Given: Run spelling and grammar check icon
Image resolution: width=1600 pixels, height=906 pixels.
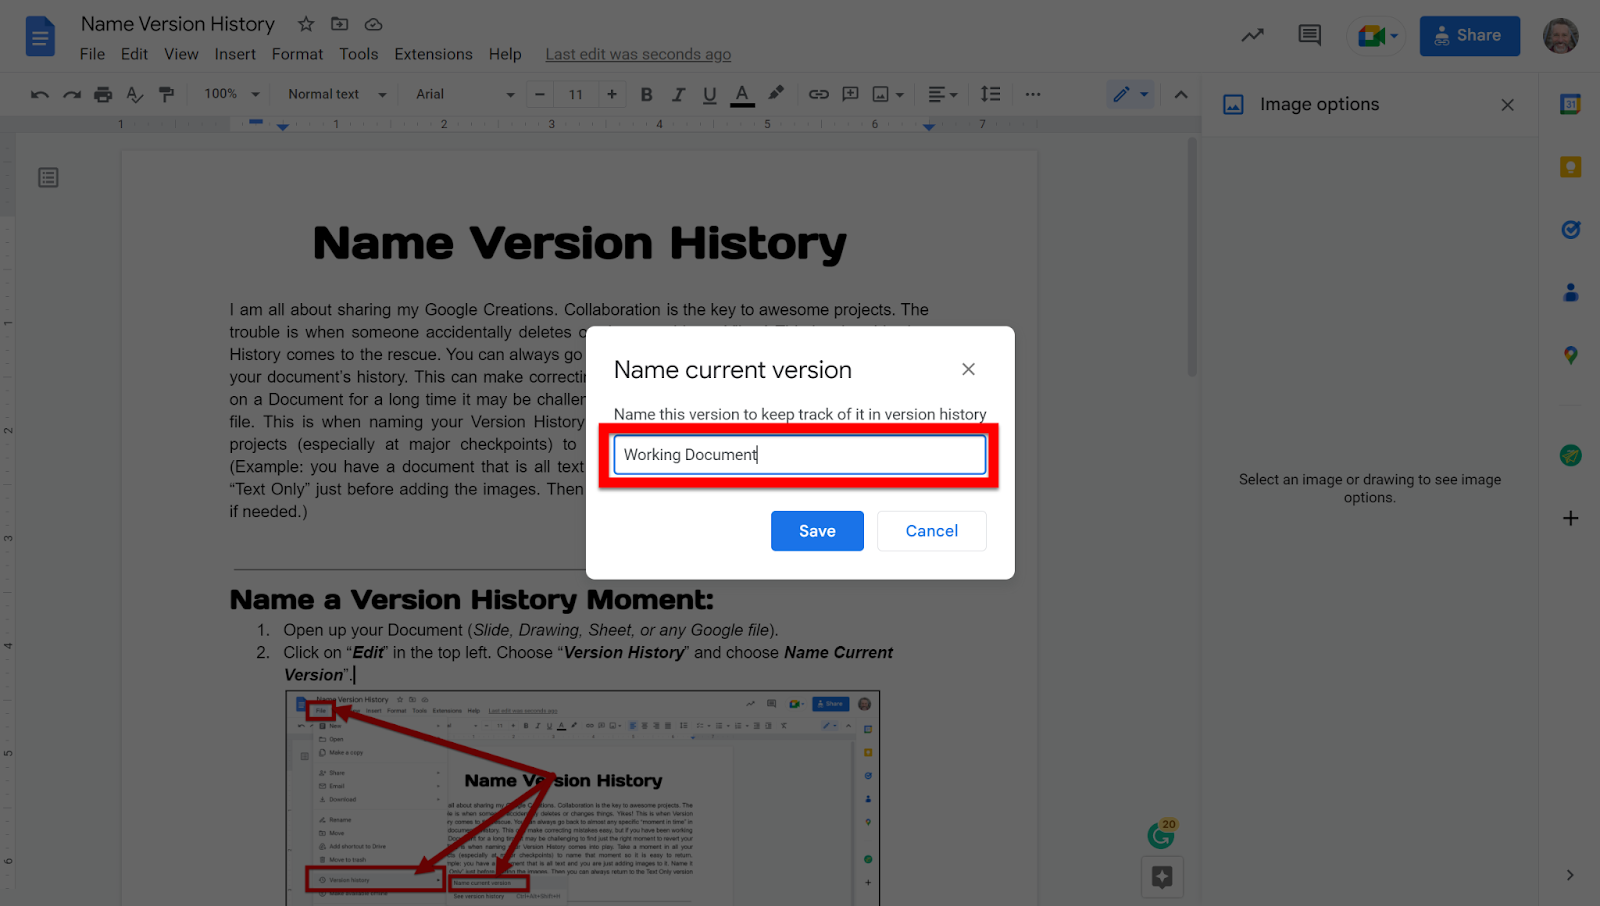Looking at the screenshot, I should 135,94.
